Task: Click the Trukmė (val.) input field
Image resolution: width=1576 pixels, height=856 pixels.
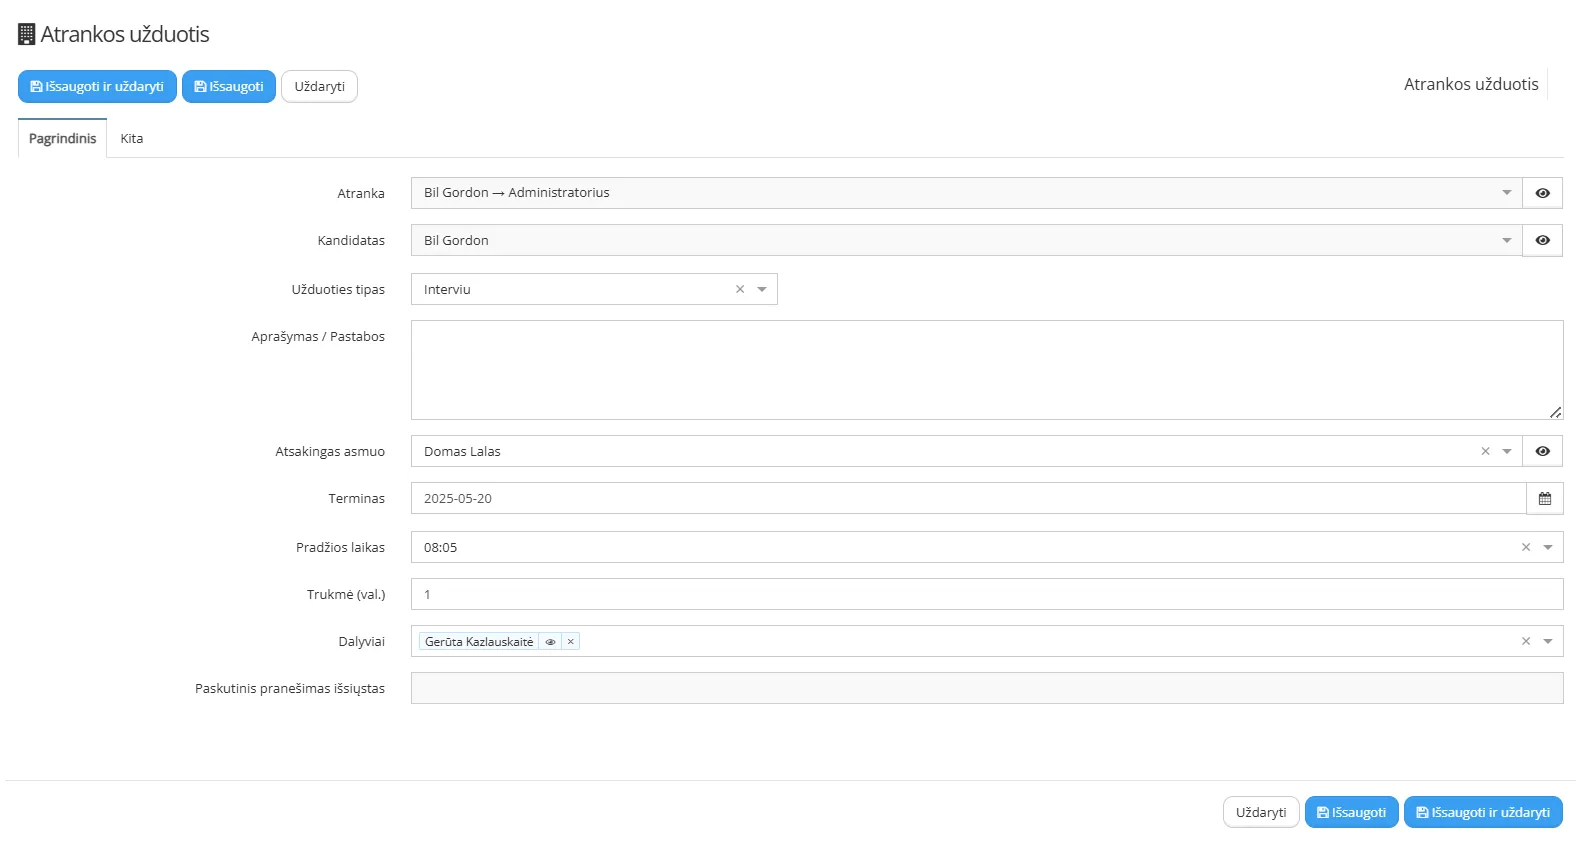Action: point(986,594)
